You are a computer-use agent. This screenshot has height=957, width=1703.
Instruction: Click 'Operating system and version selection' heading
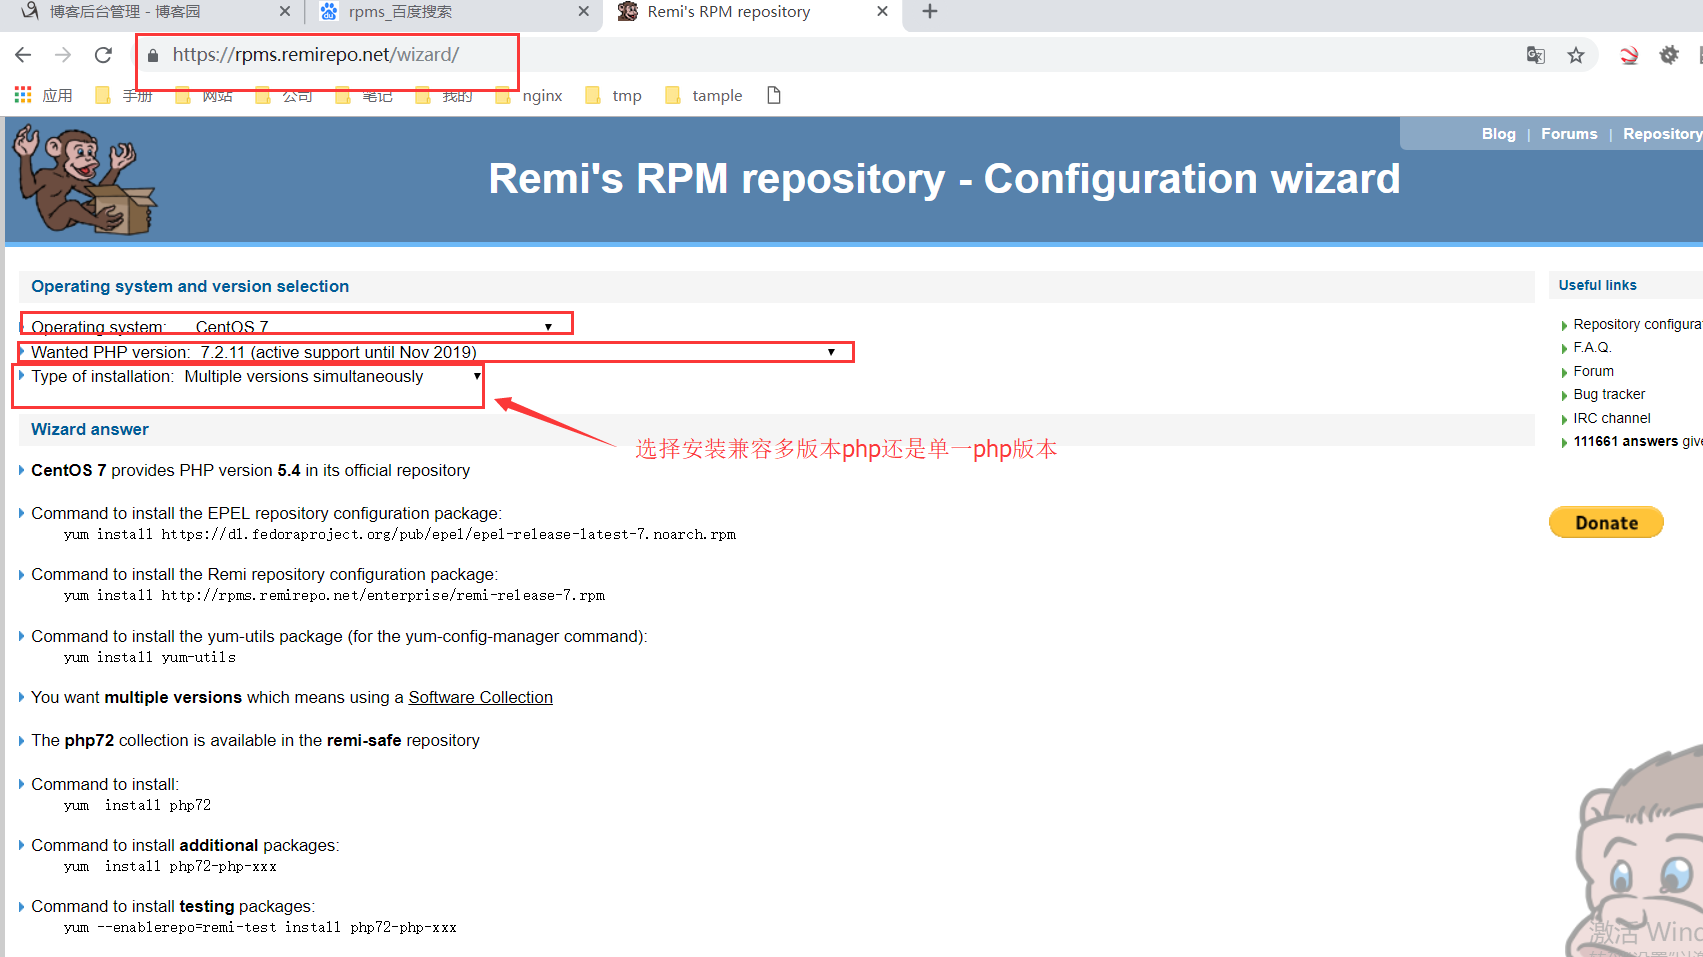(x=190, y=286)
